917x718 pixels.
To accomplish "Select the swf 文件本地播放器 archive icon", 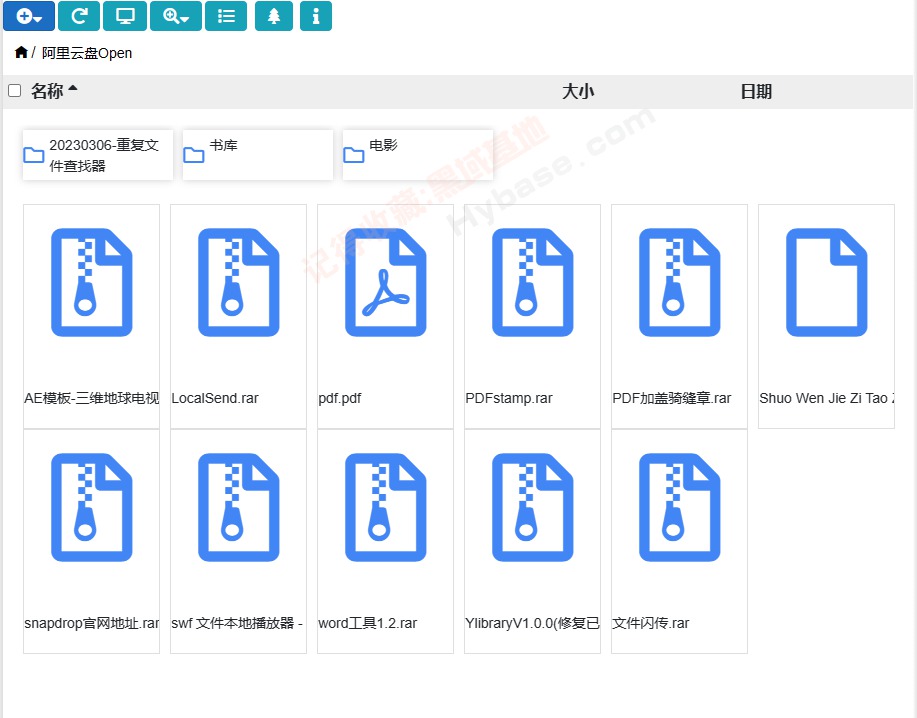I will tap(239, 508).
